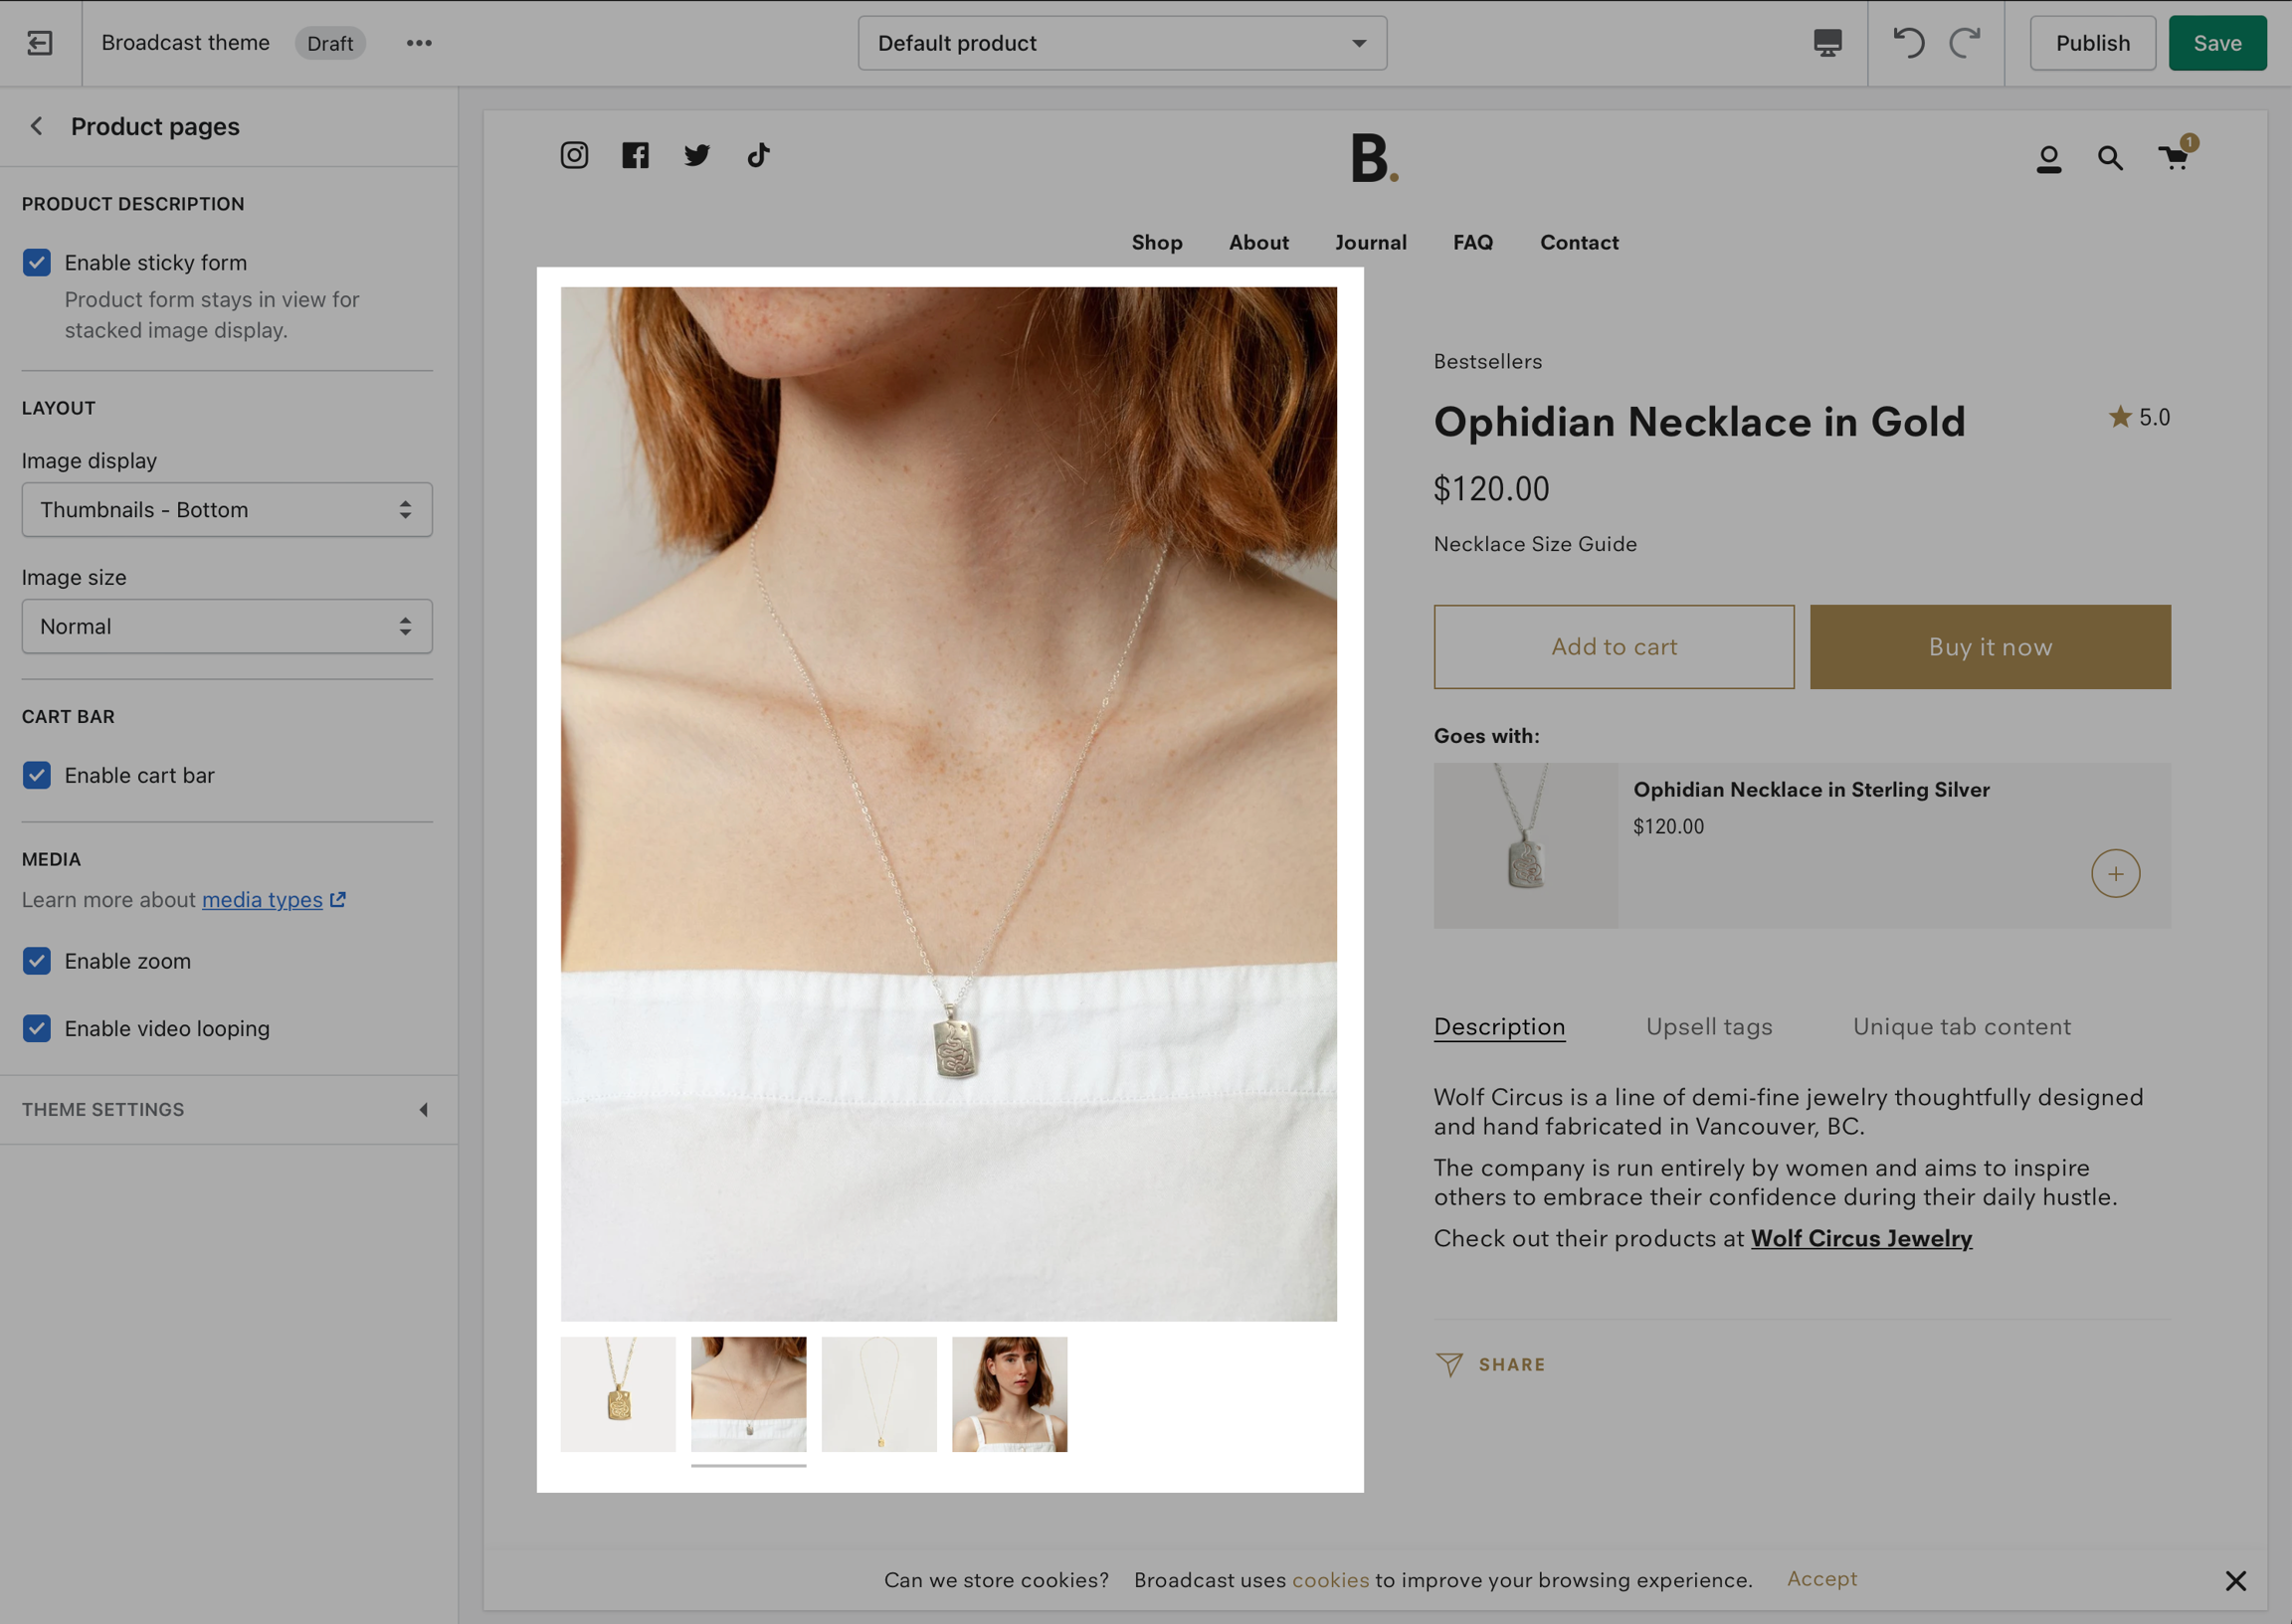Open the Image display dropdown
Viewport: 2292px width, 1624px height.
(x=227, y=510)
